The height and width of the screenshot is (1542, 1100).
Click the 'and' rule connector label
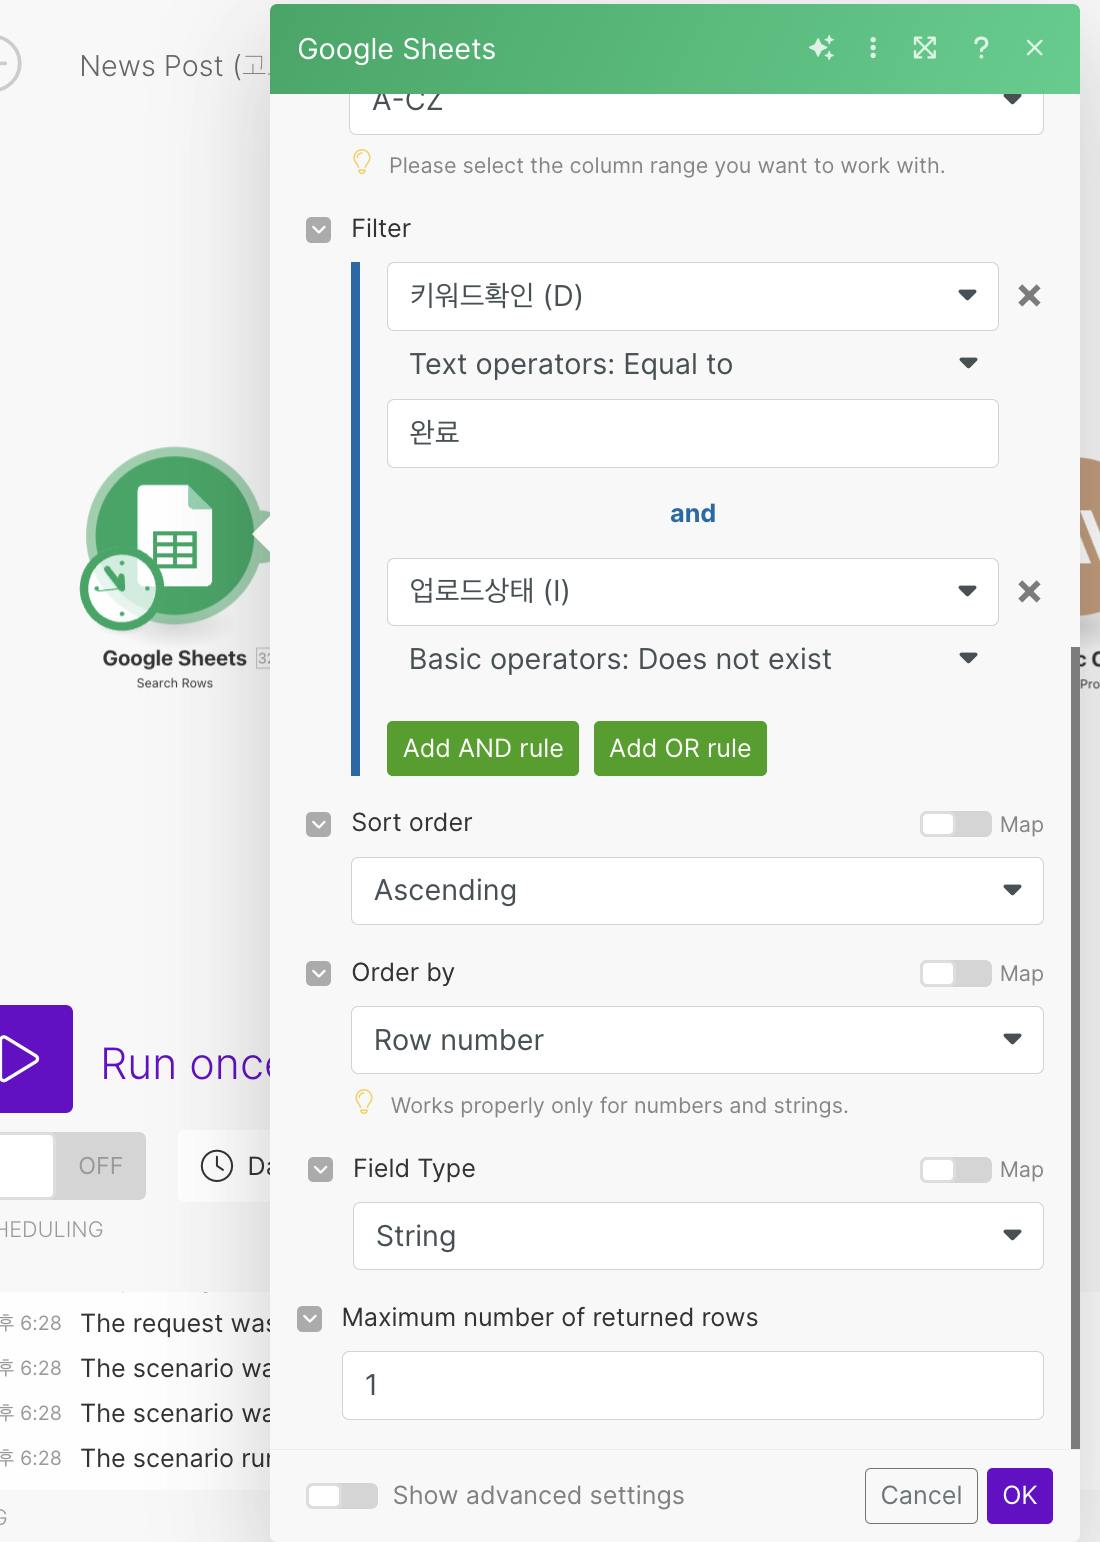click(693, 513)
